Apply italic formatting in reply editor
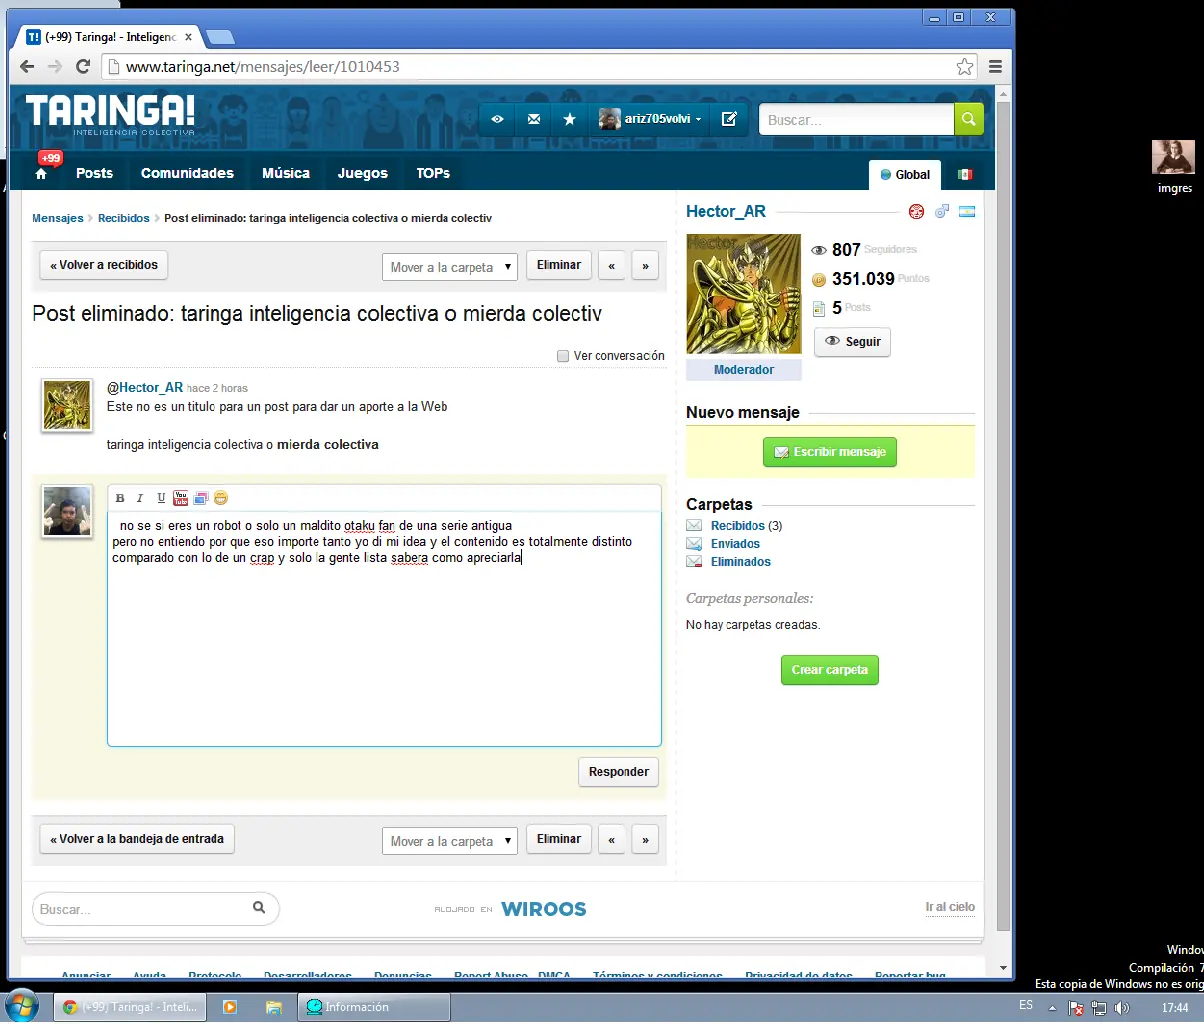Image resolution: width=1204 pixels, height=1024 pixels. pos(140,498)
